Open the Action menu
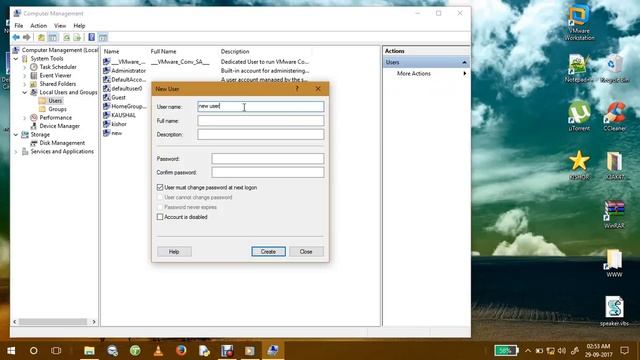This screenshot has width=640, height=360. 38,26
